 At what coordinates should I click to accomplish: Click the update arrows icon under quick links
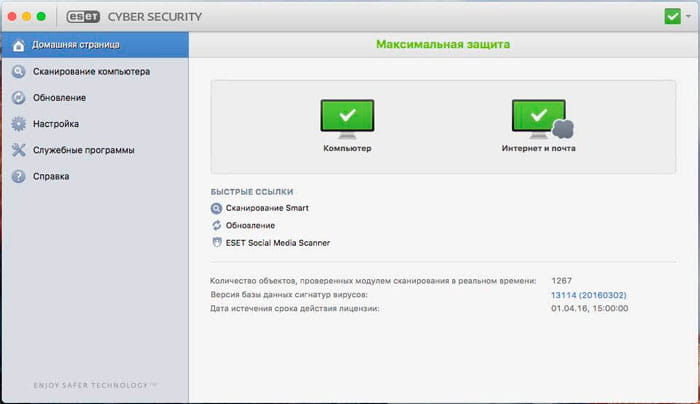pos(217,225)
